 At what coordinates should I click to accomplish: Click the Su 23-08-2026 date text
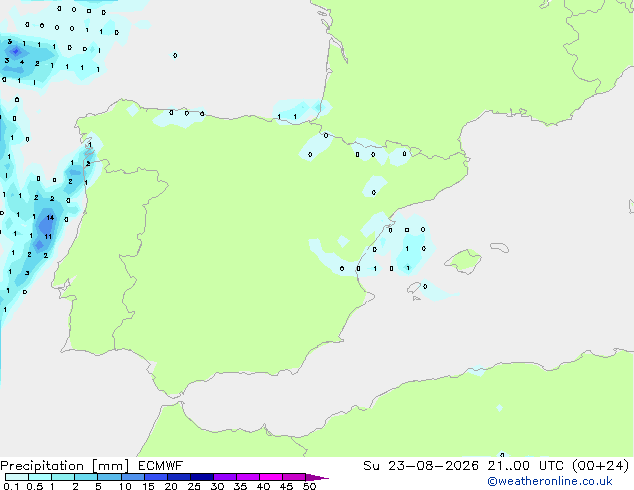point(421,466)
